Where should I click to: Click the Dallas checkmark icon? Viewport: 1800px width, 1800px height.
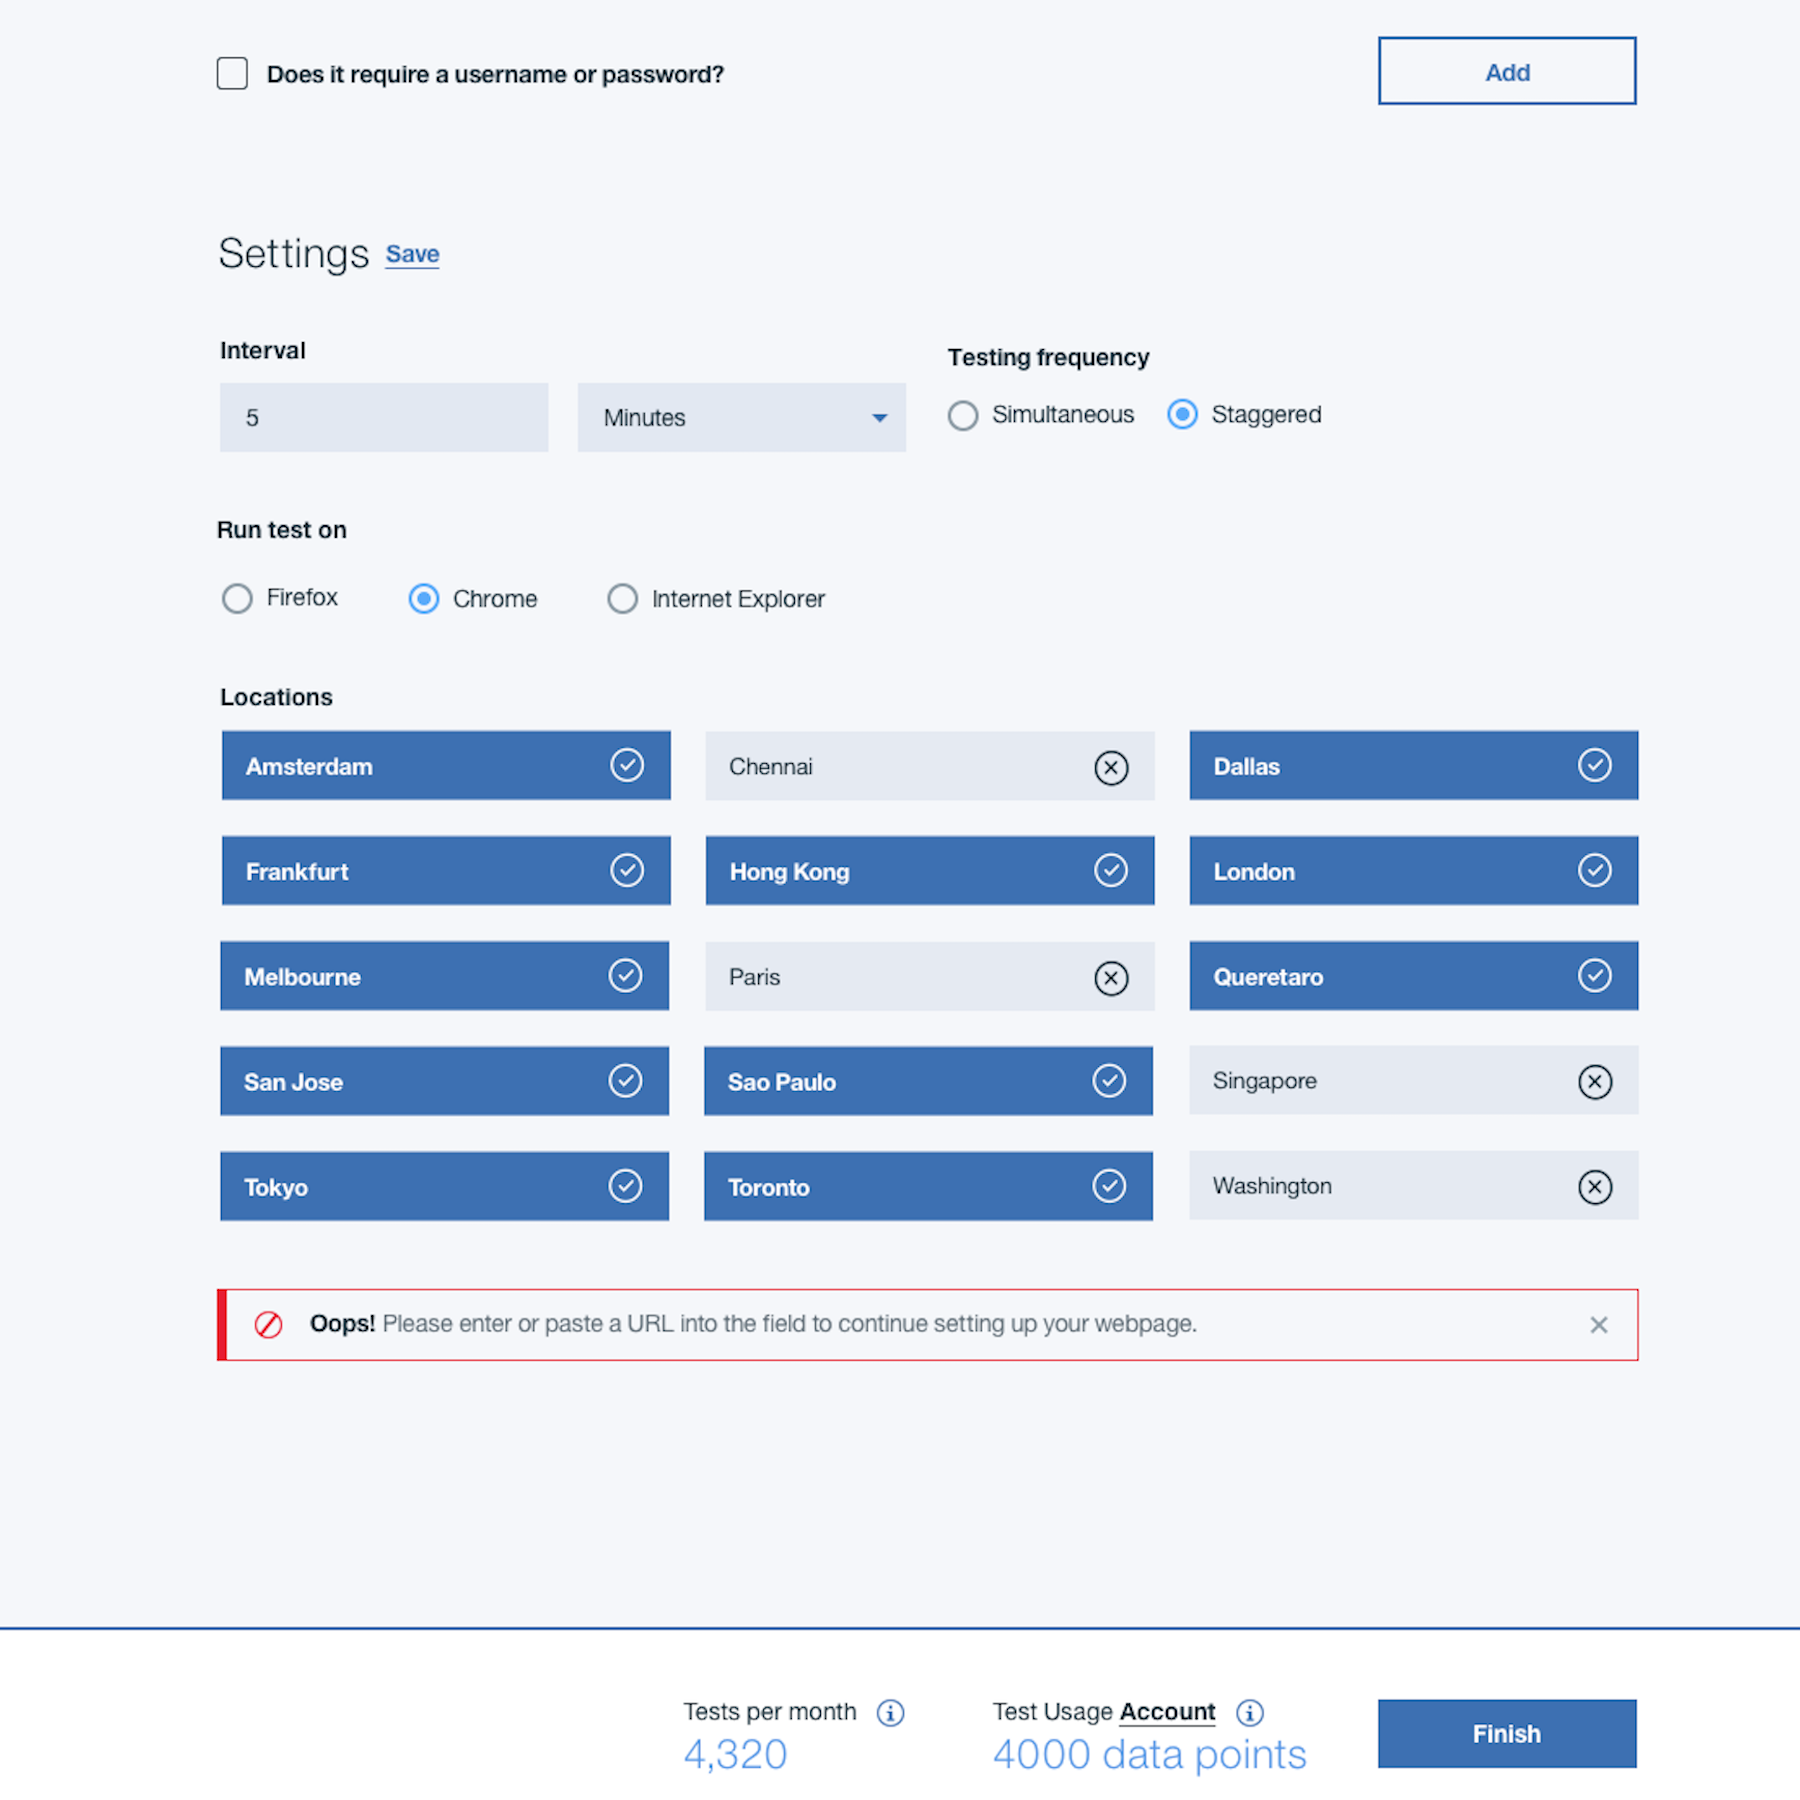click(1595, 765)
